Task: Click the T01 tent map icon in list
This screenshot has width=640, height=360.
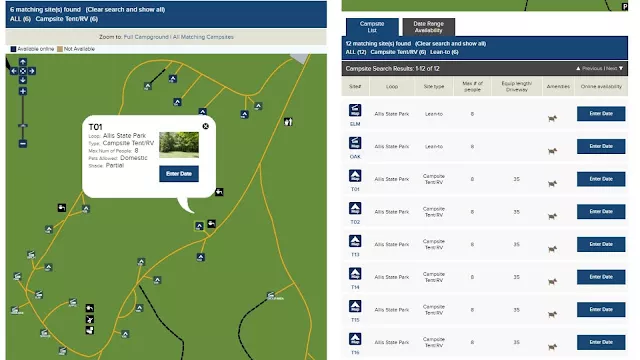Action: coord(355,176)
